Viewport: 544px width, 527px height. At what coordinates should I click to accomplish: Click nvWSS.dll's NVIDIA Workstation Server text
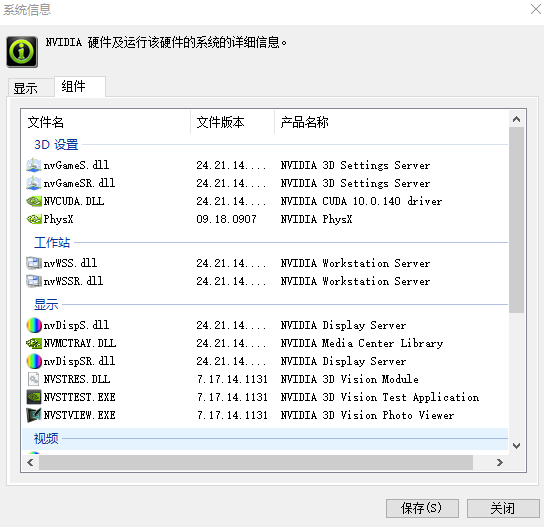[355, 263]
